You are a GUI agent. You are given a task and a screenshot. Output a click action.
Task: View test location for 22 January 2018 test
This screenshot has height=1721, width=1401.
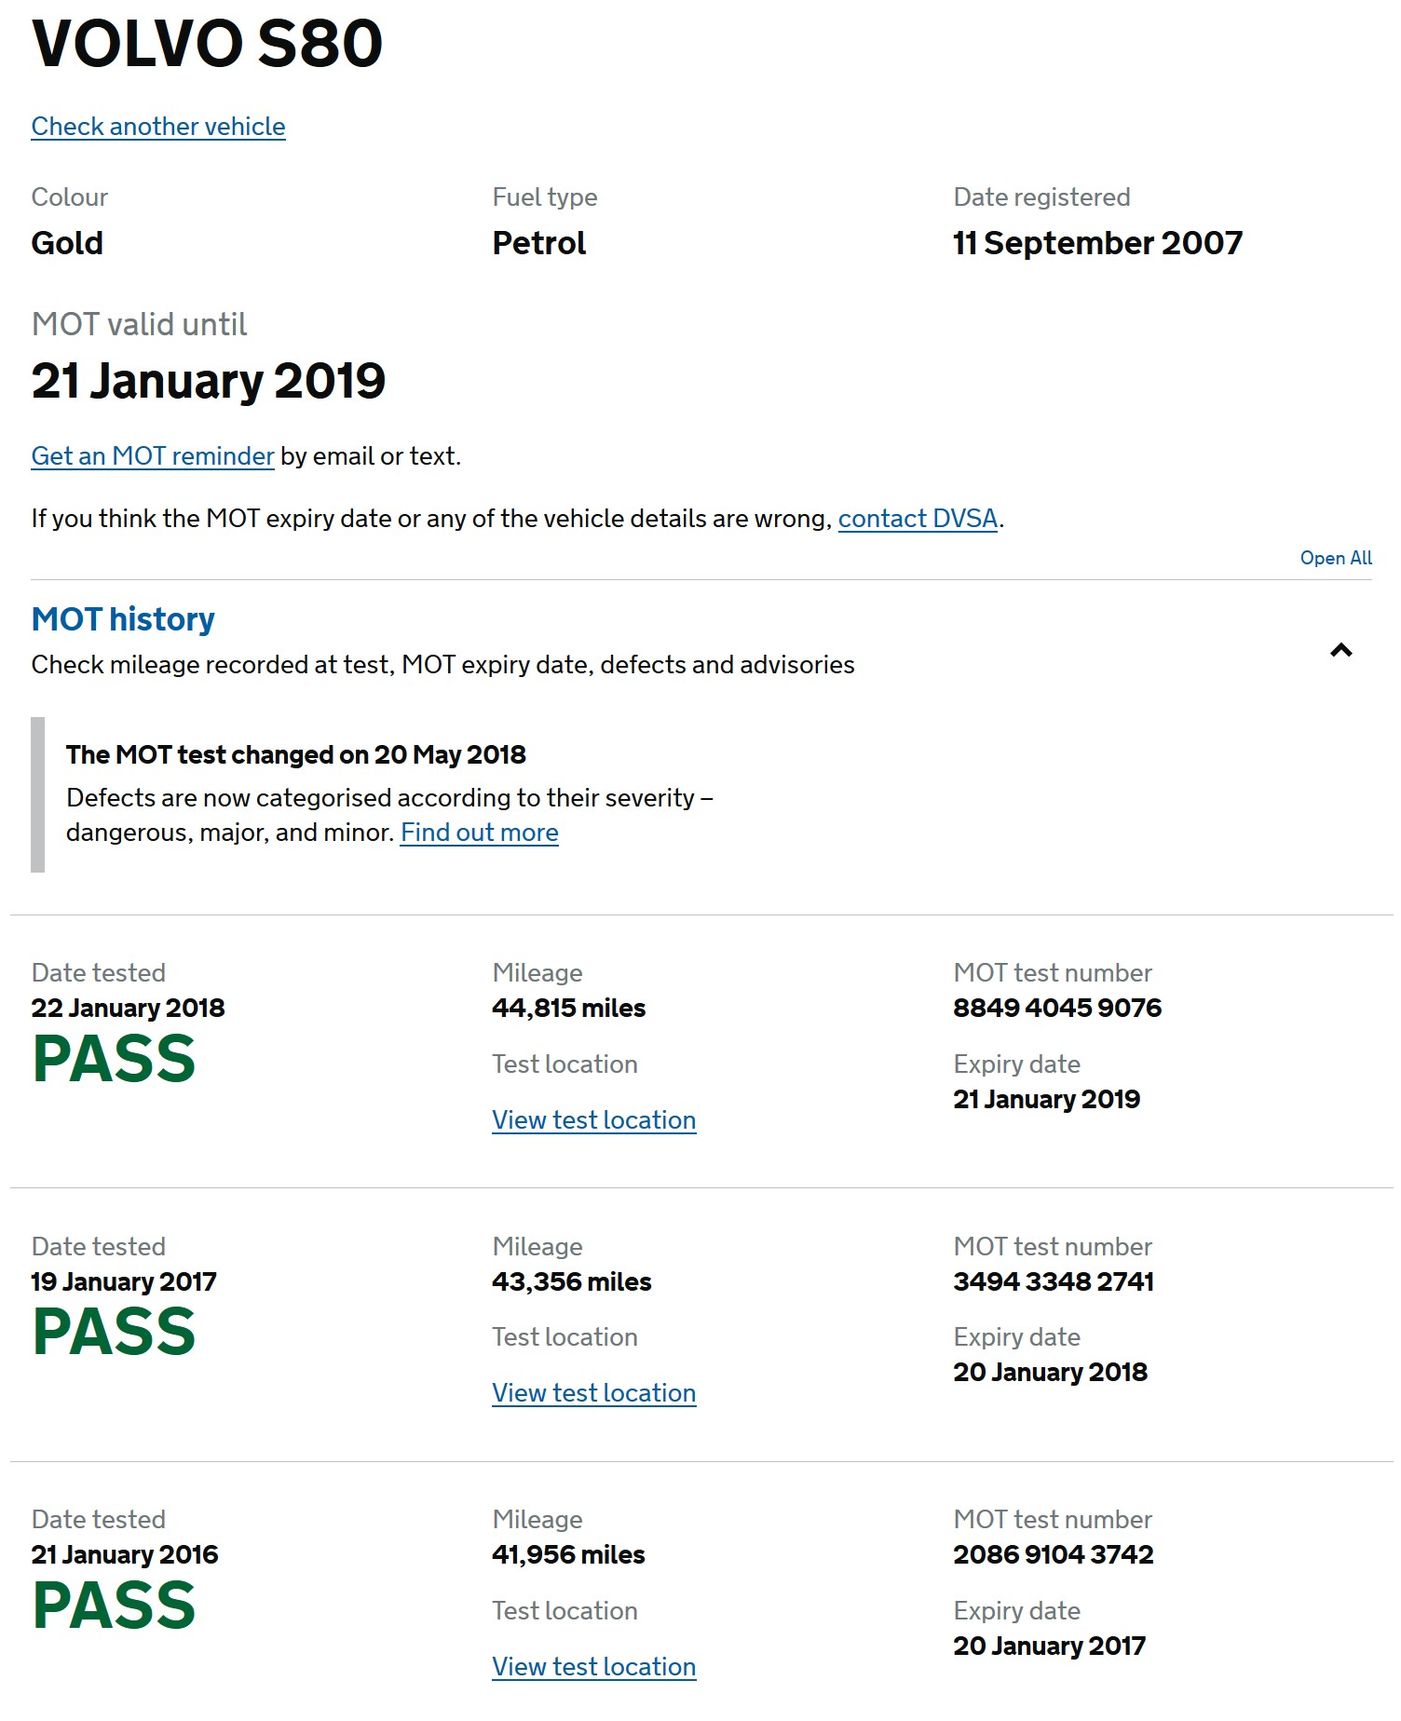pyautogui.click(x=593, y=1120)
